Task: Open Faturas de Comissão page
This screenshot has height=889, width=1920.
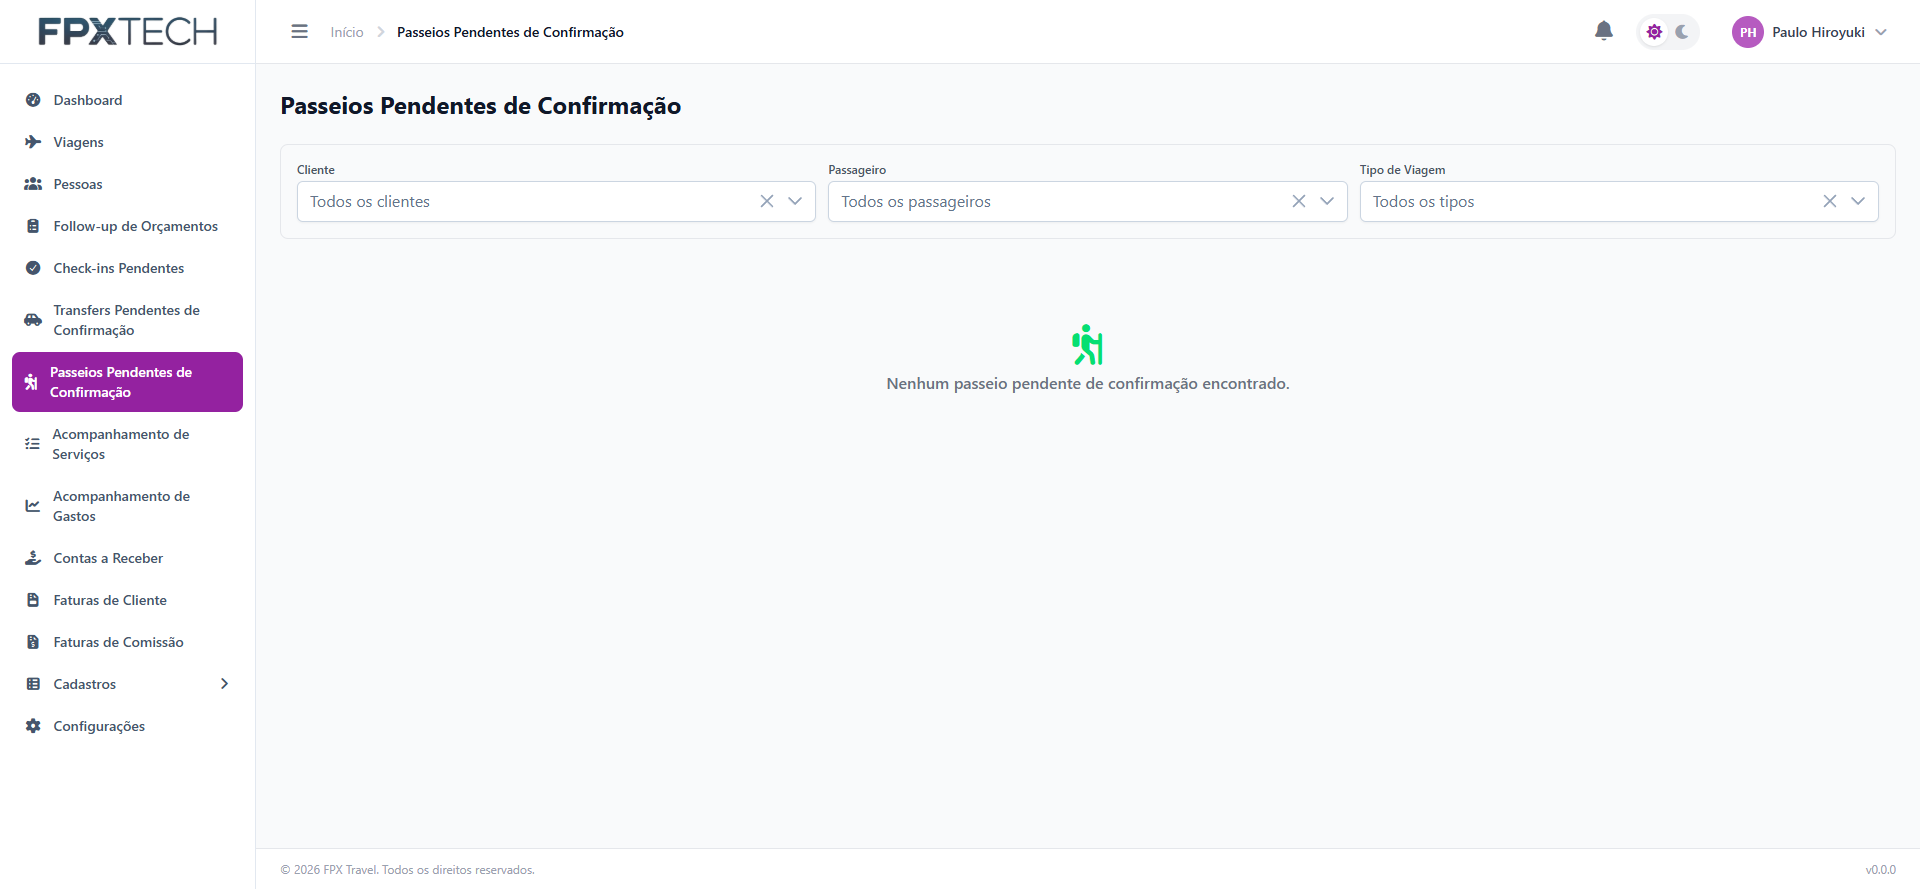Action: click(127, 642)
